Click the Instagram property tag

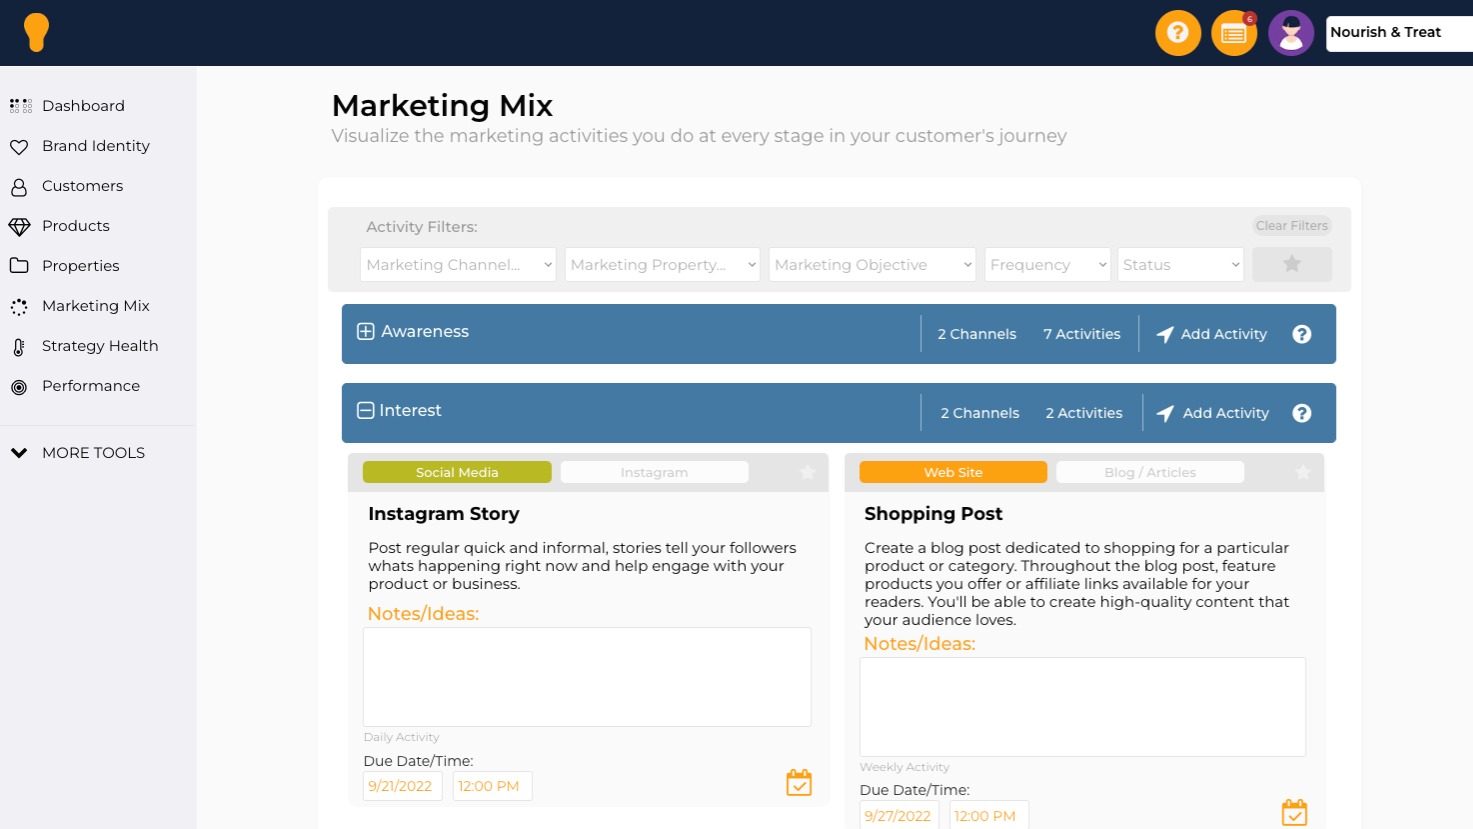pos(654,472)
